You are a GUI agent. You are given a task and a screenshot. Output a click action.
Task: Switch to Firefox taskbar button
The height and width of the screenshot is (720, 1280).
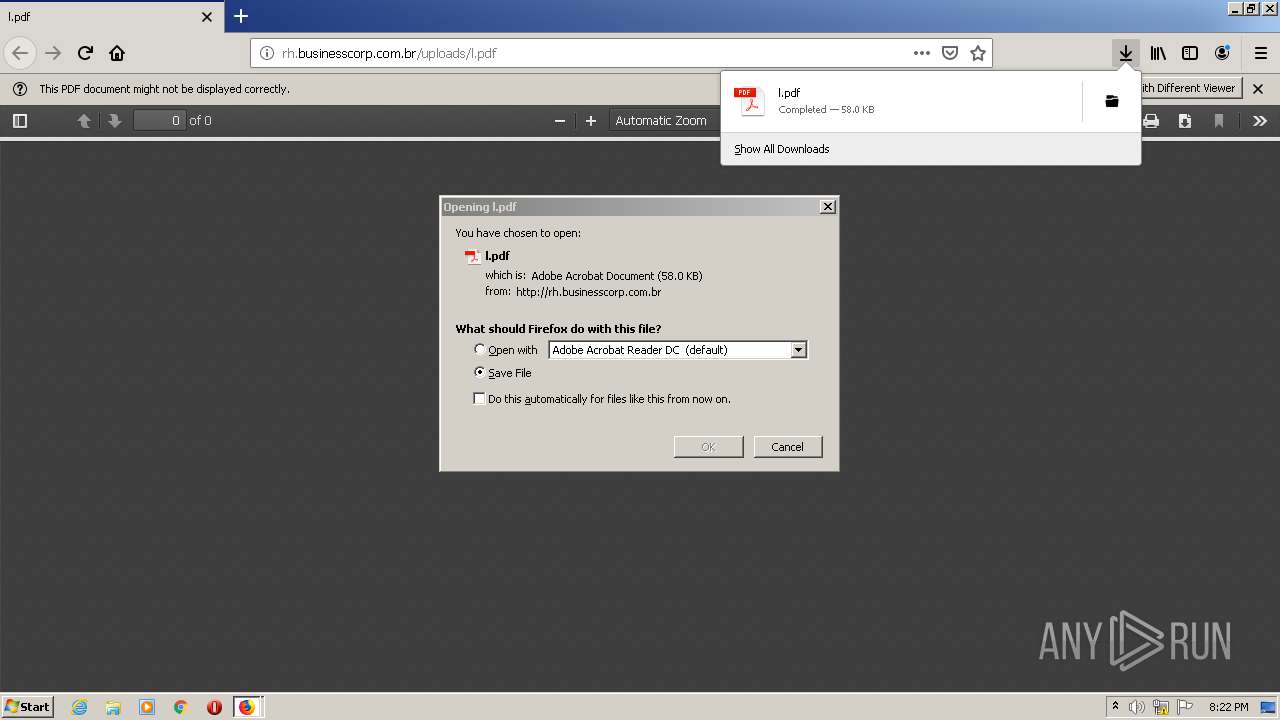click(x=247, y=707)
